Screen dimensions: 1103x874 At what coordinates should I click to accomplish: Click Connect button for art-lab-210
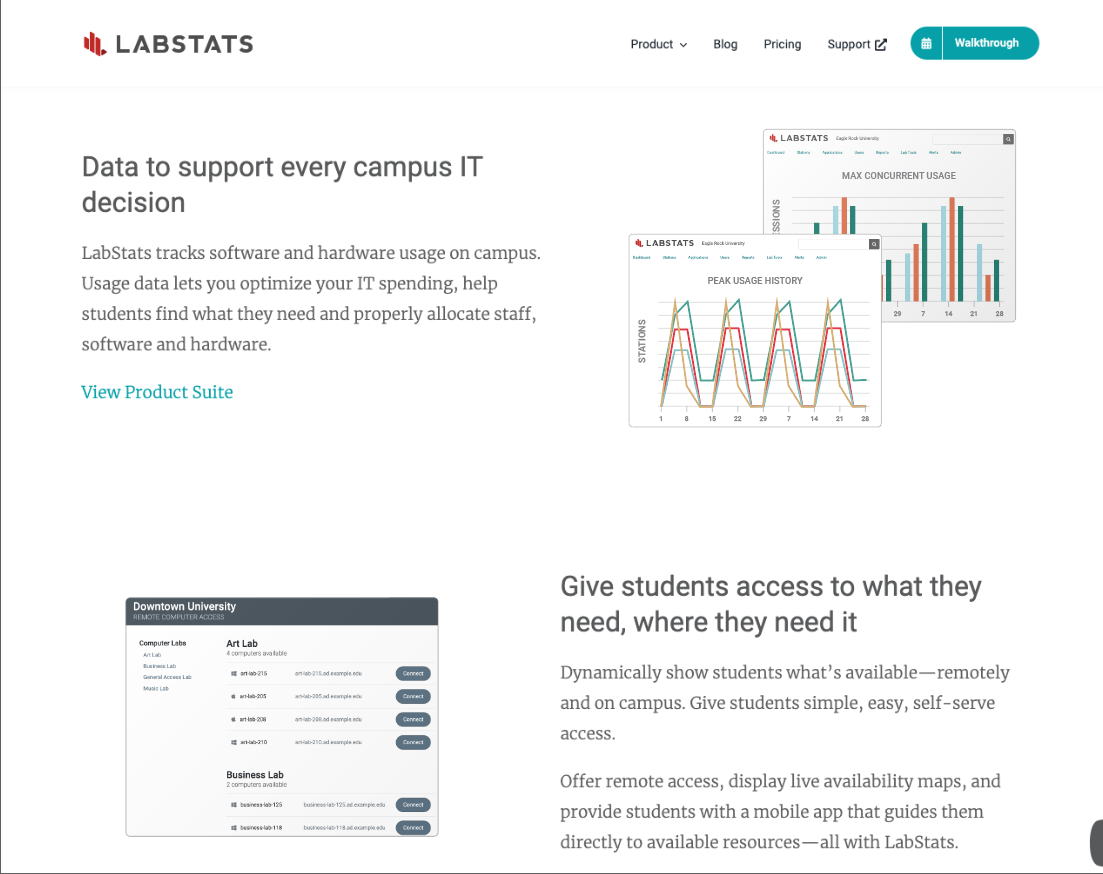(x=413, y=742)
